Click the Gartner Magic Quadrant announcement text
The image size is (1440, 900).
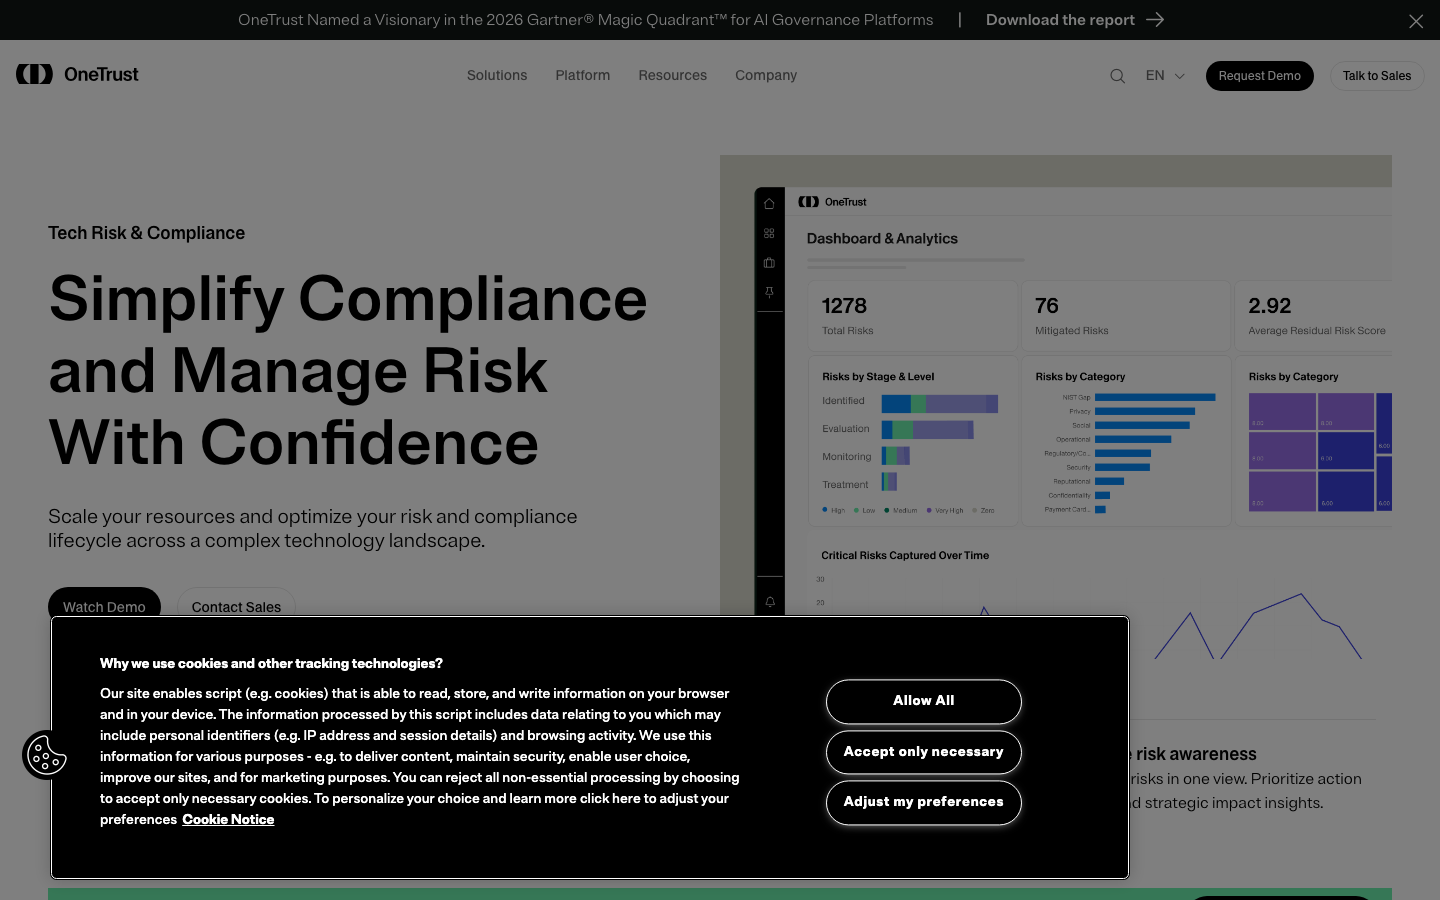coord(586,20)
